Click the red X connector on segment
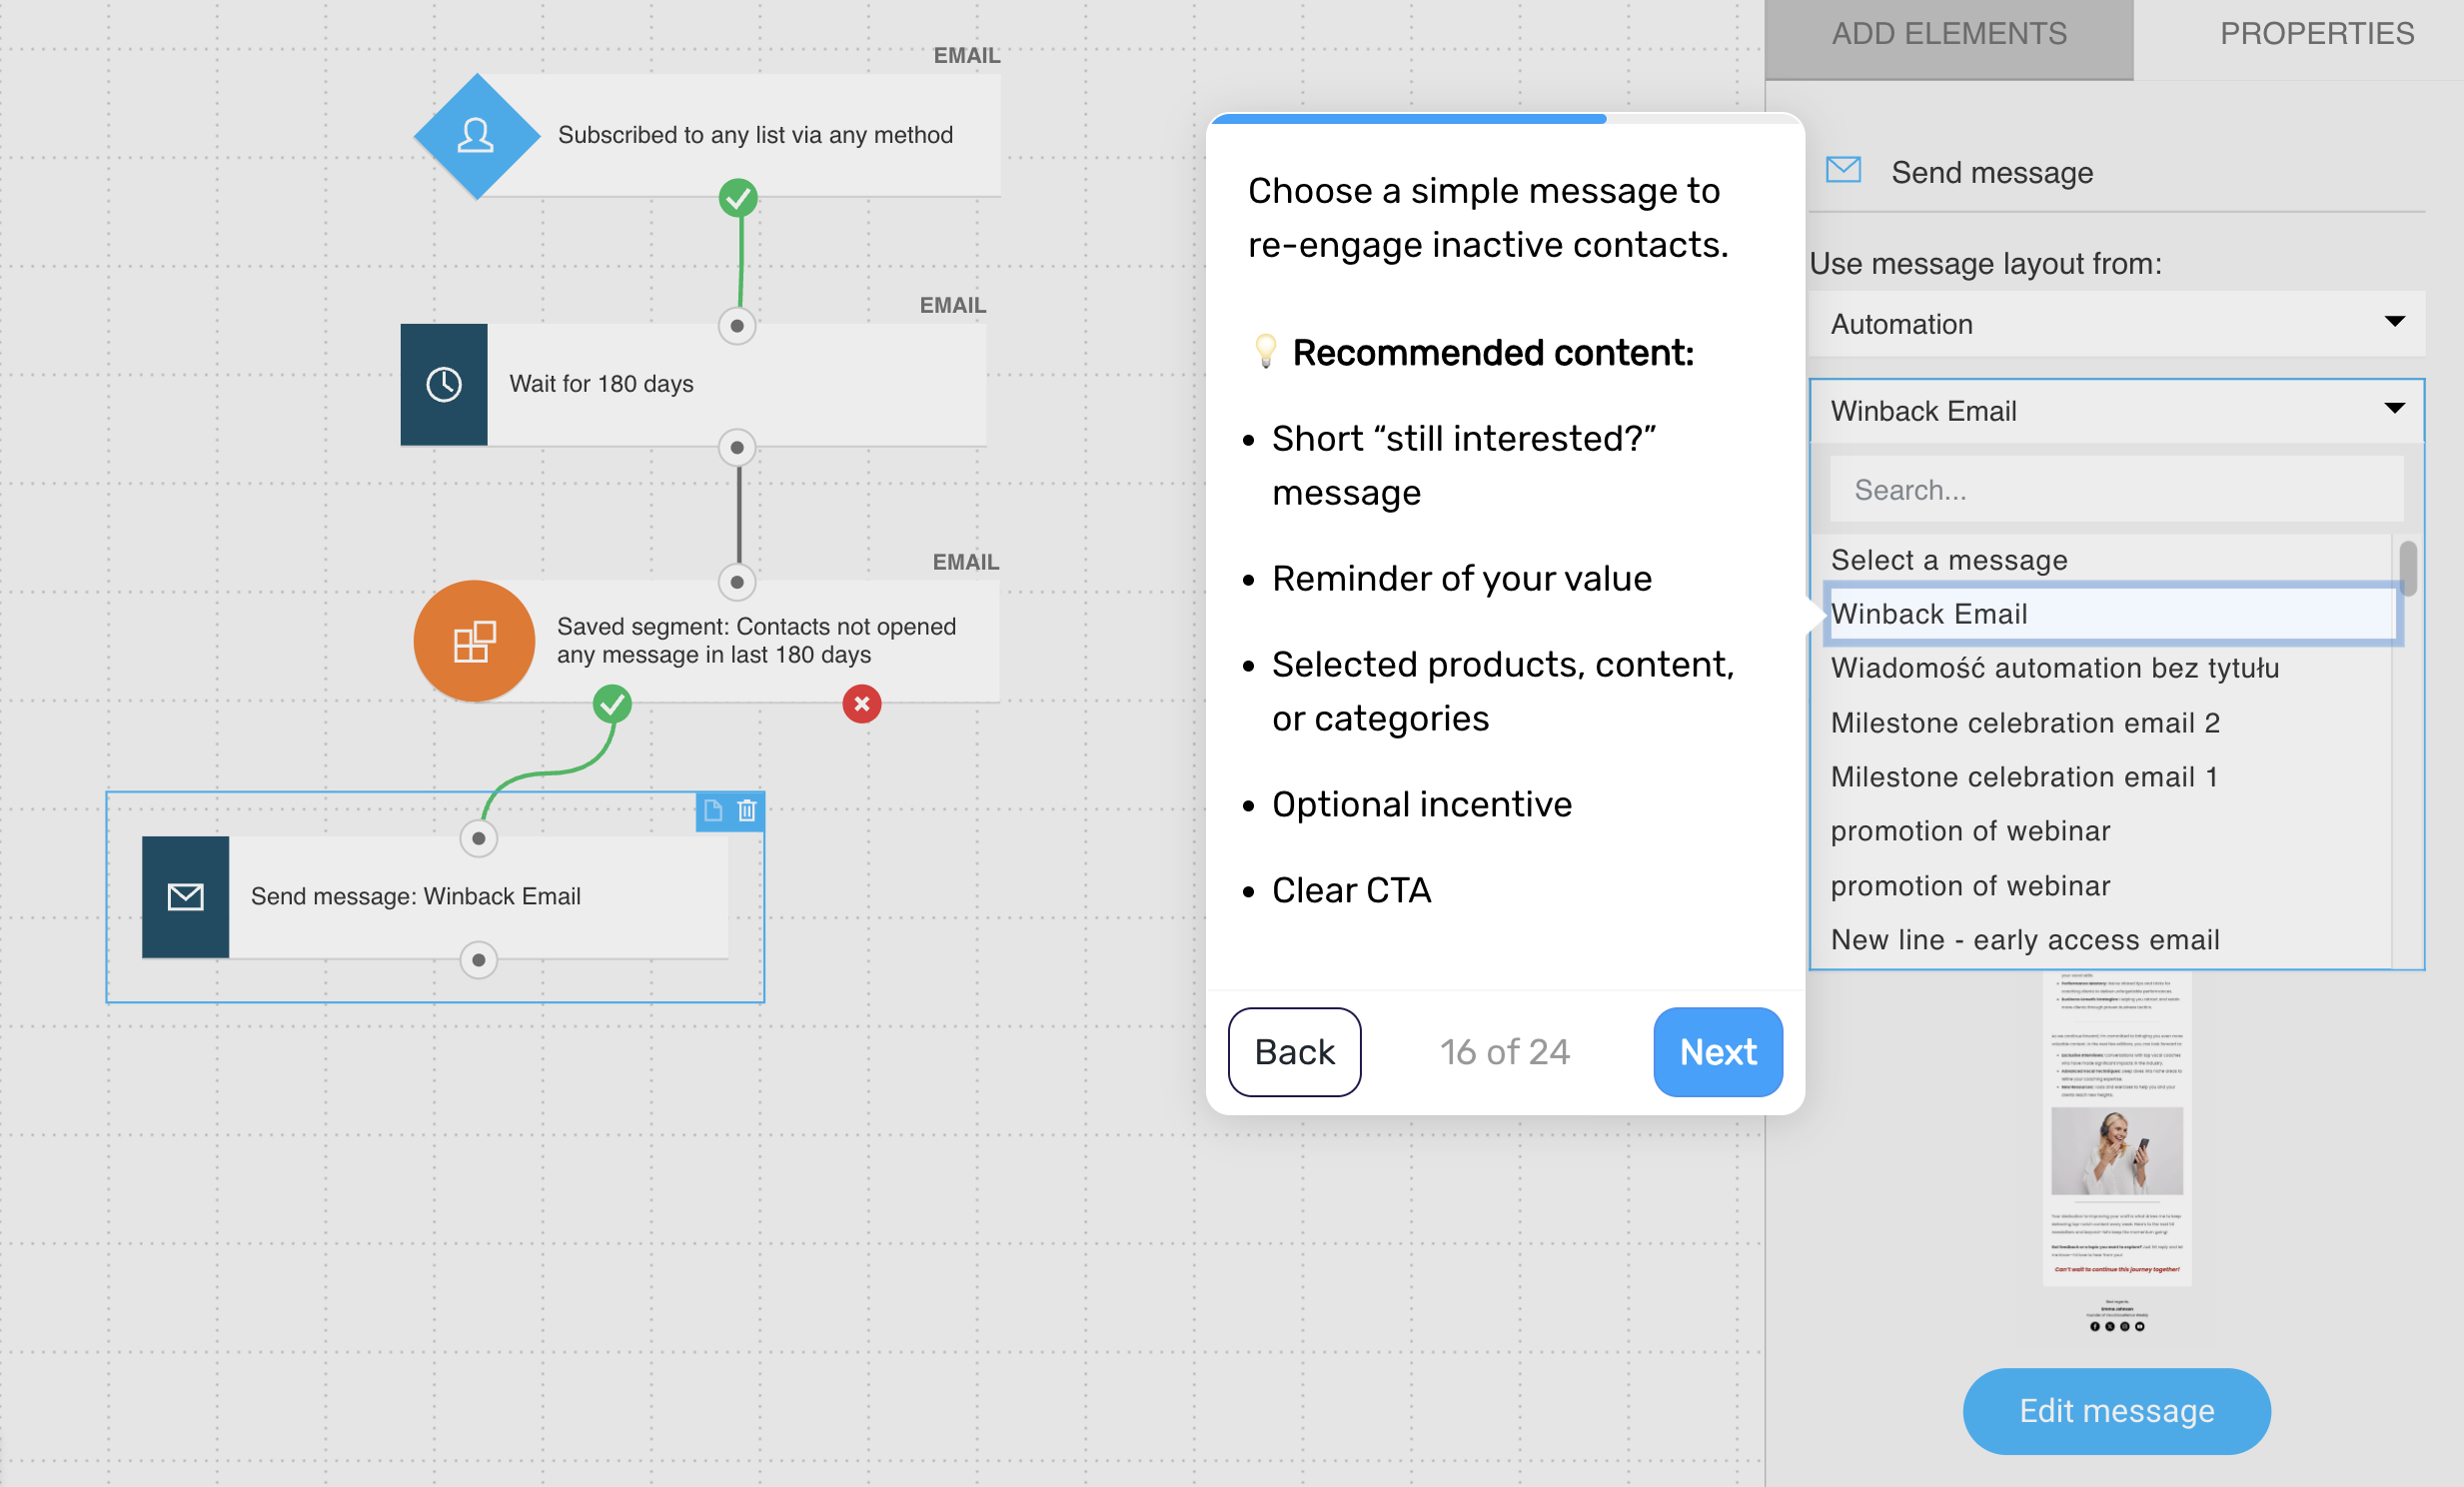Viewport: 2464px width, 1487px height. 861,704
